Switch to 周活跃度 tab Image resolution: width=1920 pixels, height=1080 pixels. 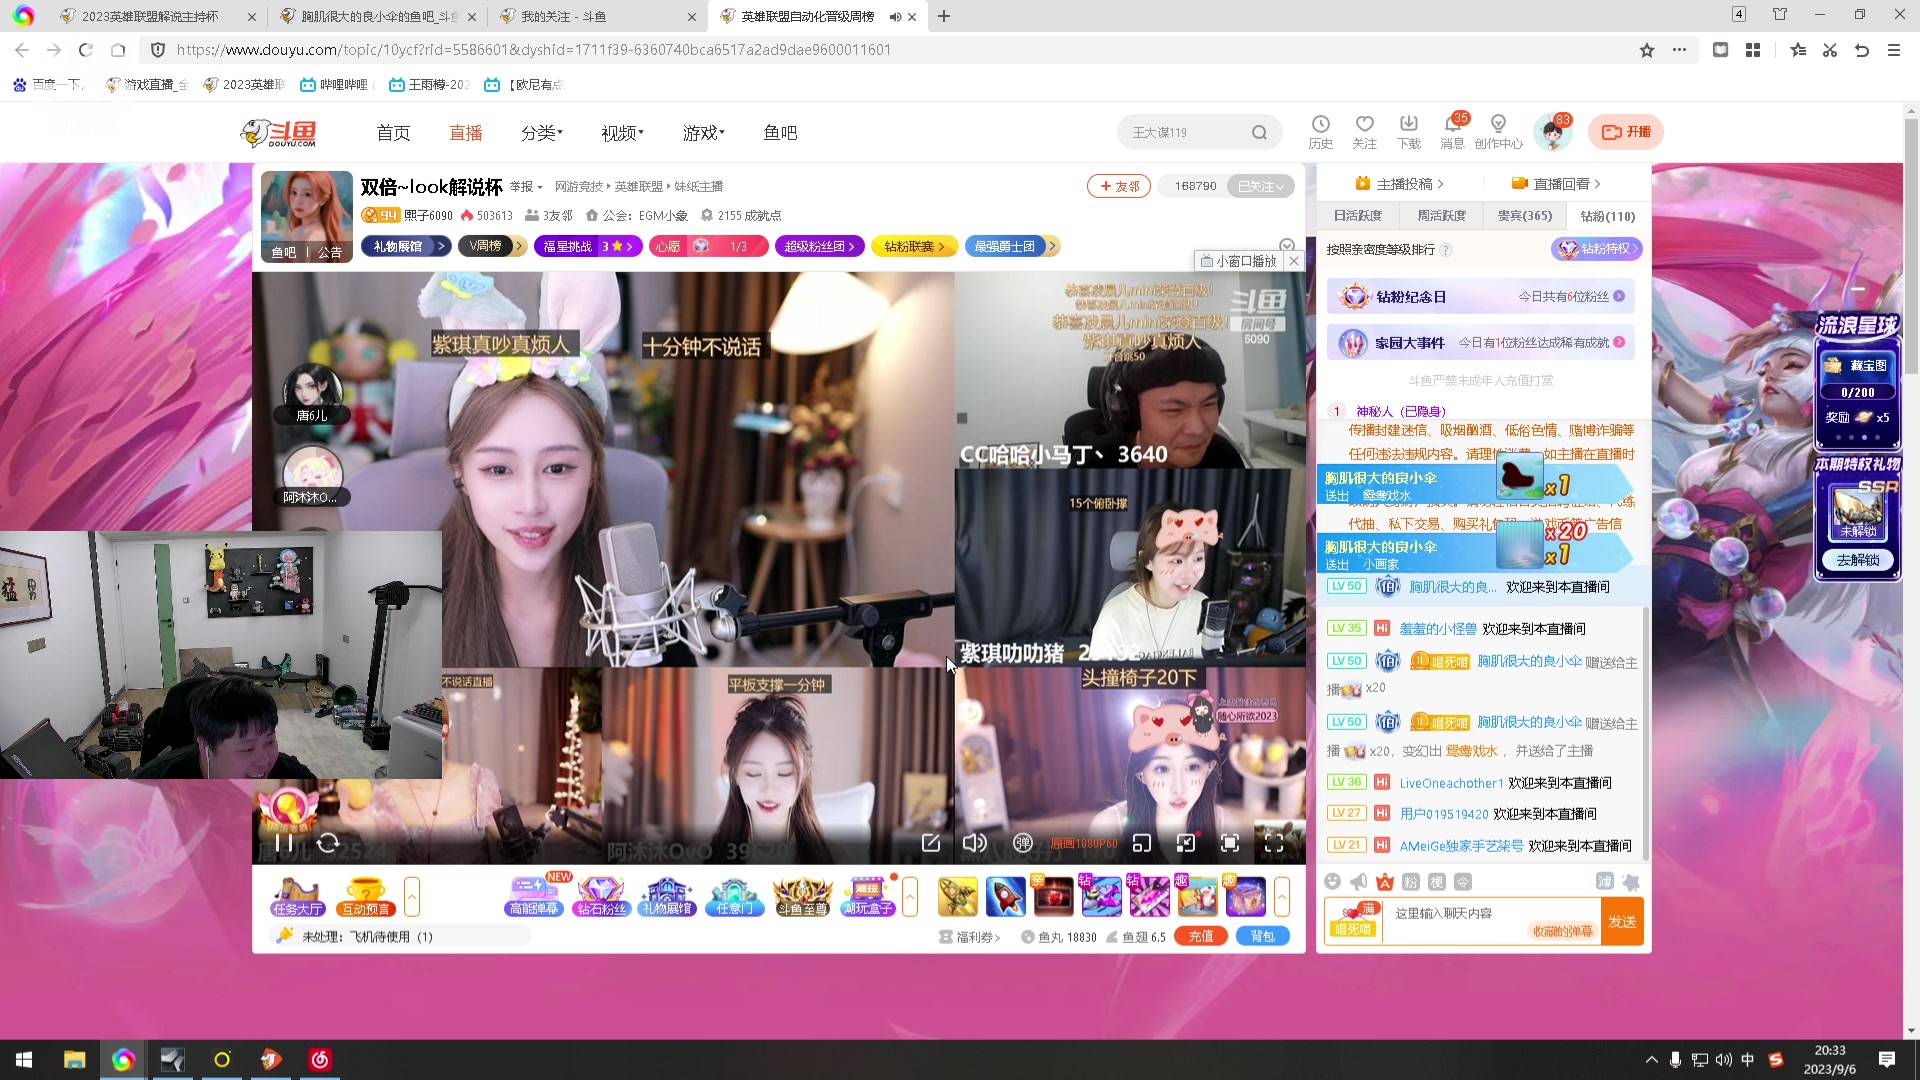(x=1441, y=216)
